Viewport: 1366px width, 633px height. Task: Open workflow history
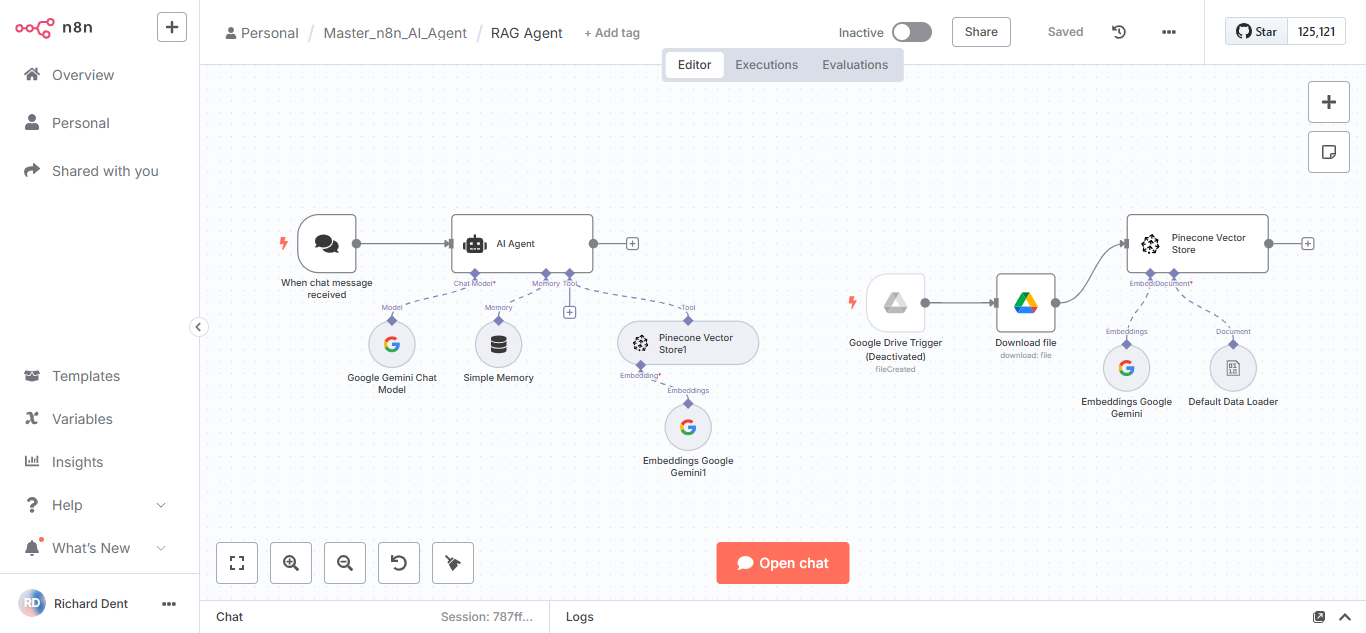click(x=1119, y=32)
